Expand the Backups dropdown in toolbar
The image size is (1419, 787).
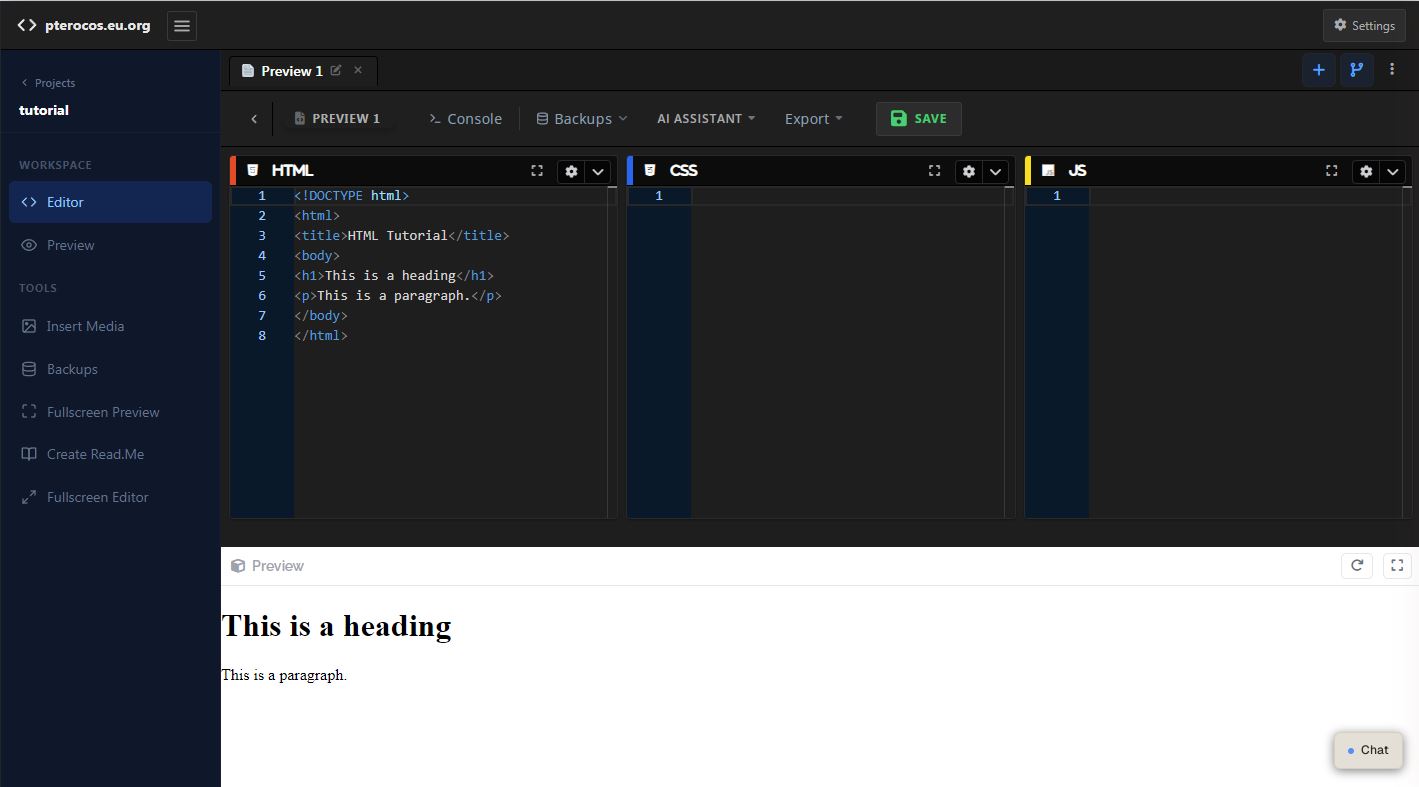tap(582, 119)
